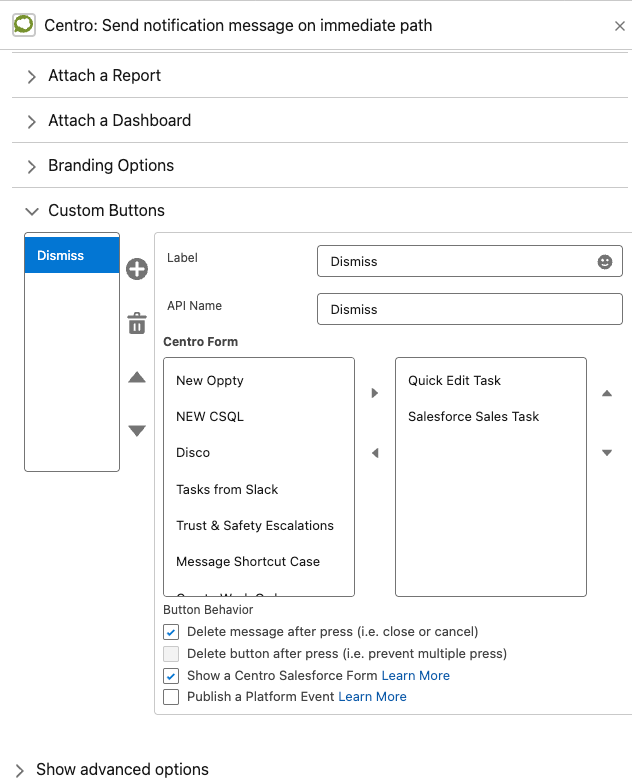
Task: Expand Show advanced options
Action: [122, 769]
